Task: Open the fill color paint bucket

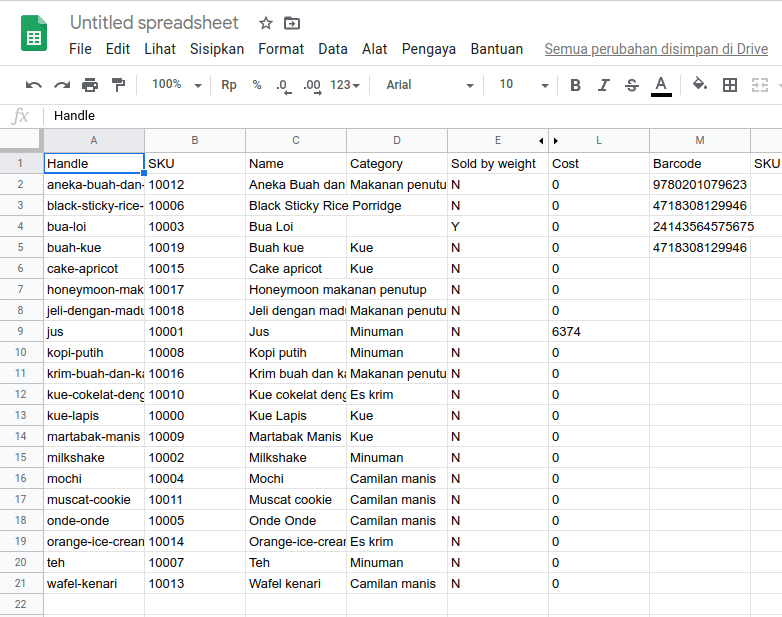Action: click(x=700, y=85)
